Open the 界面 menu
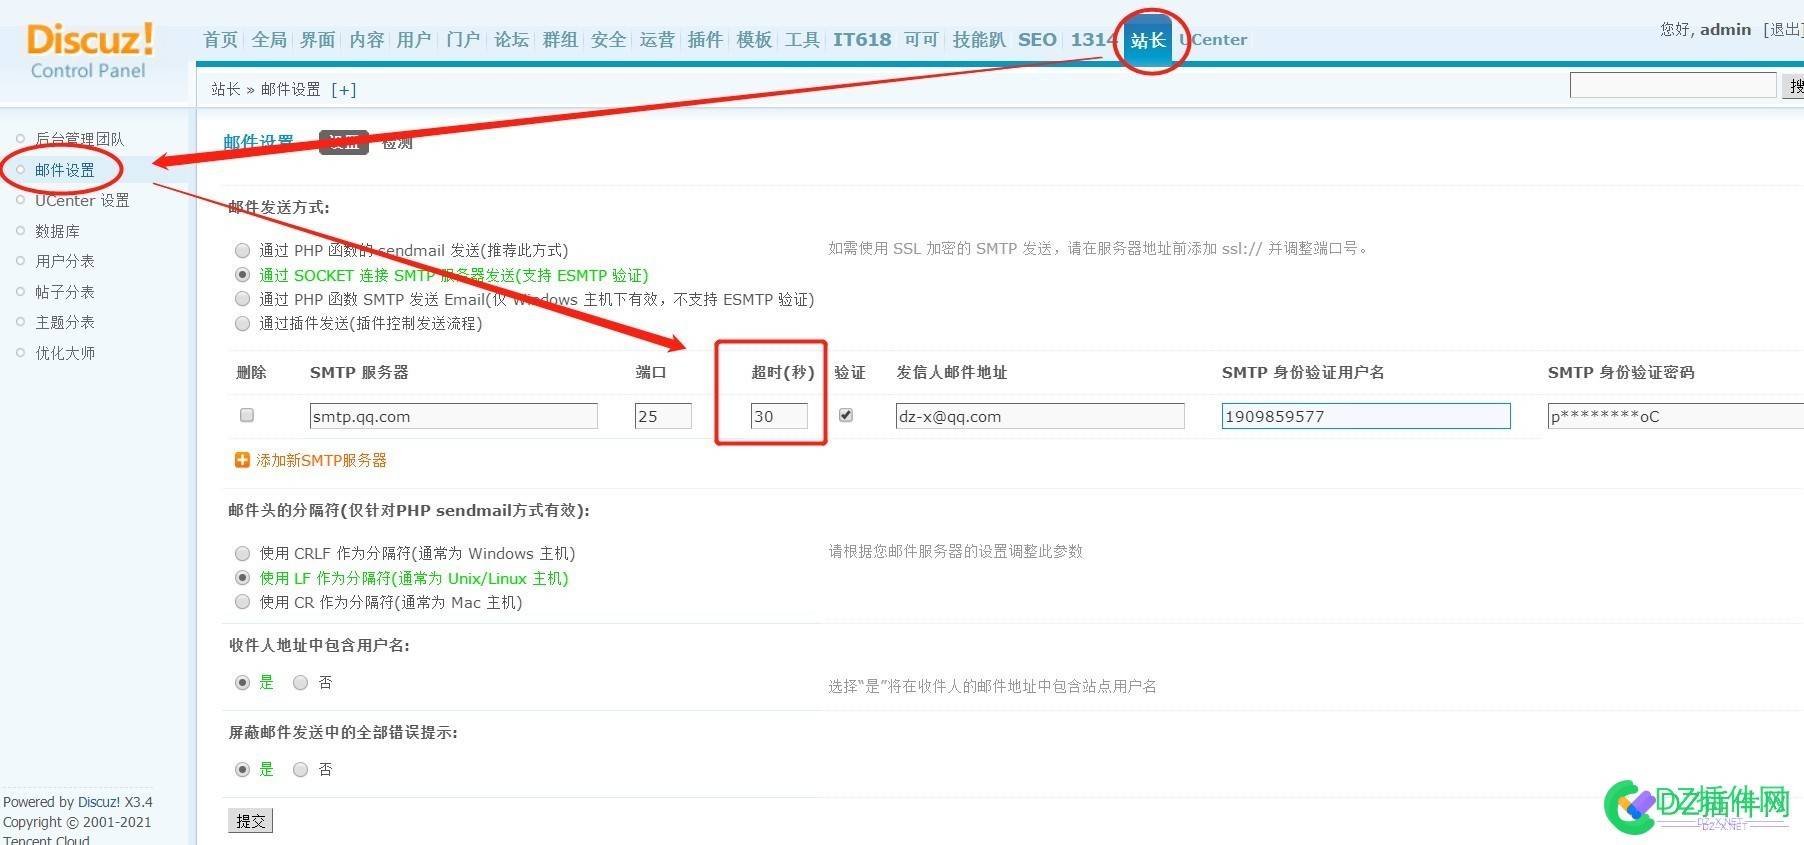This screenshot has height=845, width=1804. (318, 40)
